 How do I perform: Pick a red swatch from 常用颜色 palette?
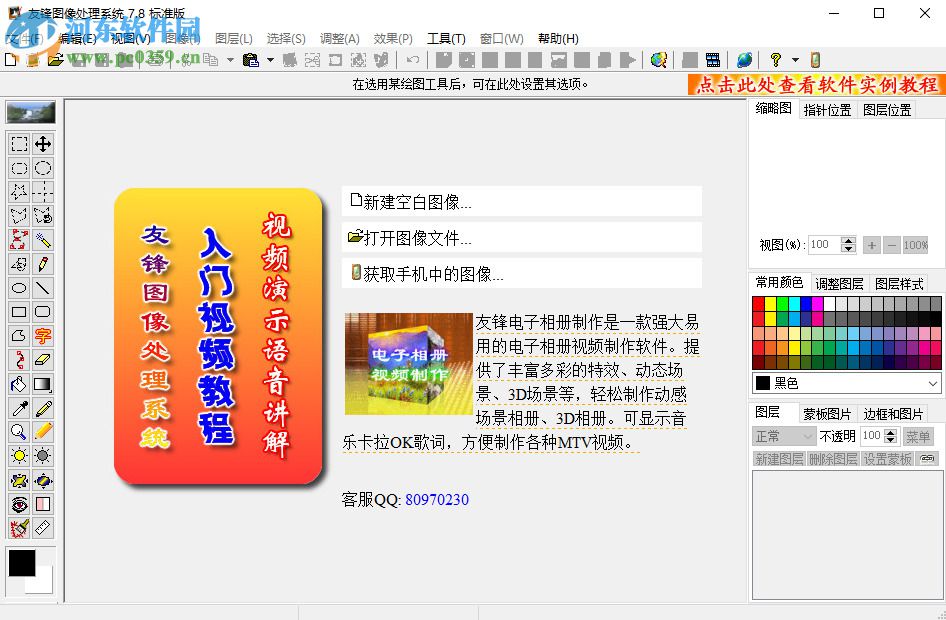click(757, 303)
